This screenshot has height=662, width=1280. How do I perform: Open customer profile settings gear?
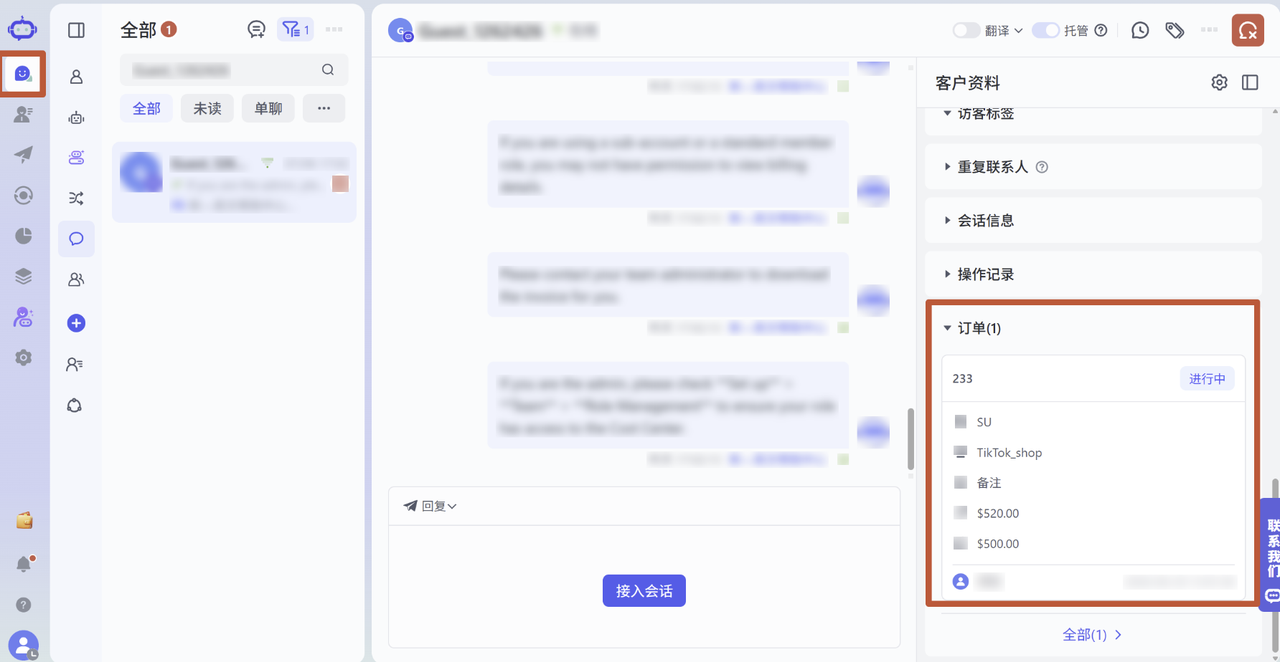1219,83
